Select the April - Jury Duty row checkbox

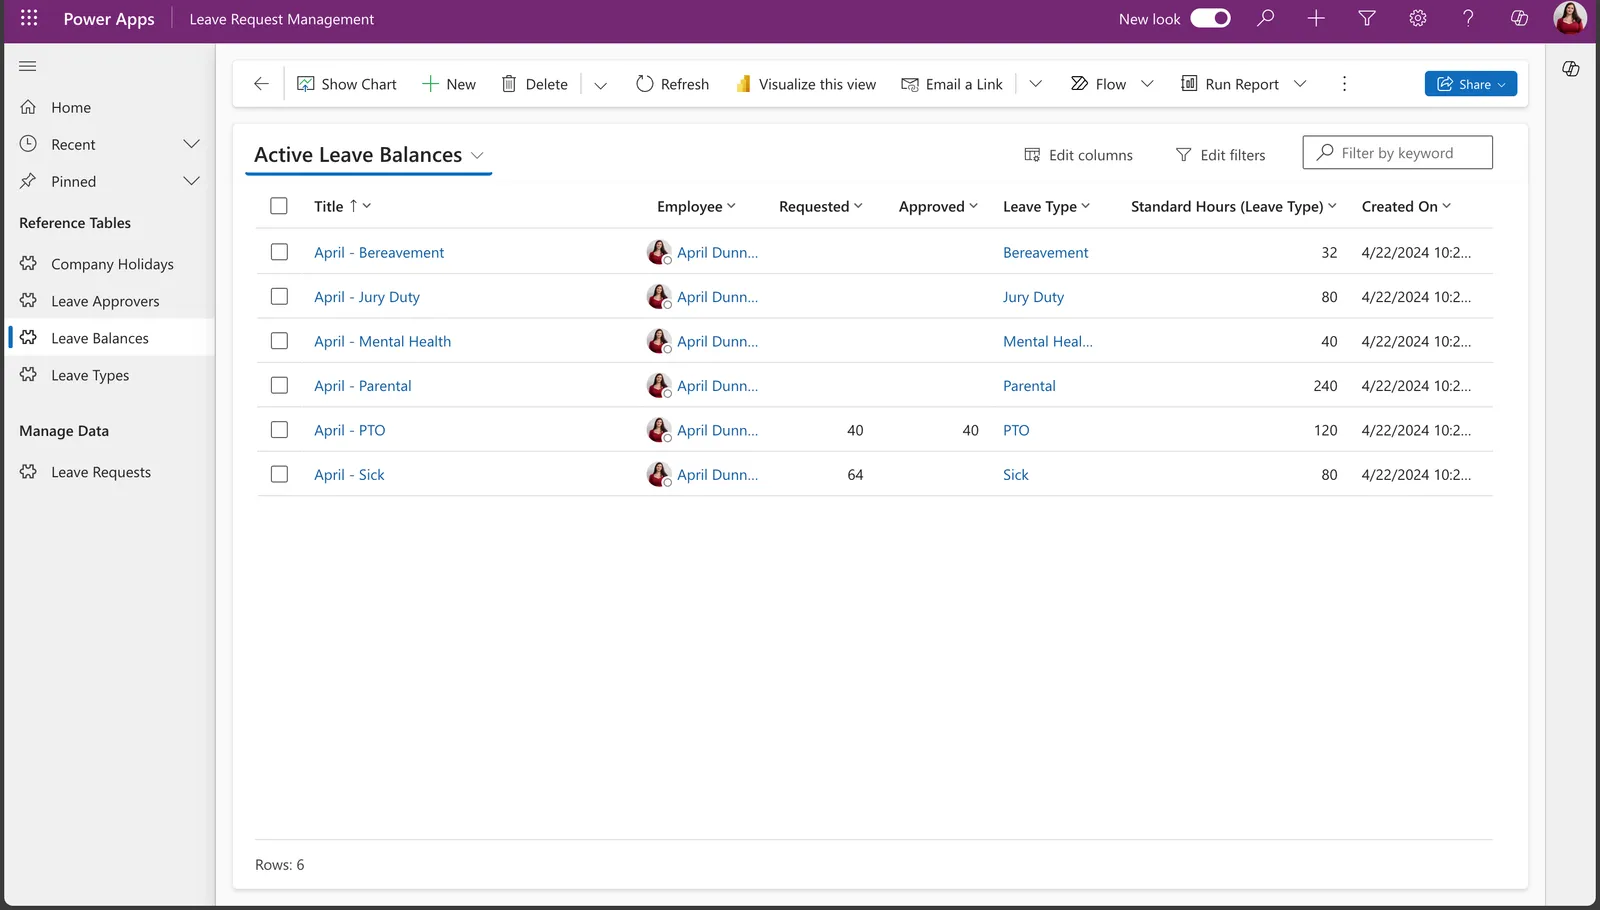click(279, 297)
